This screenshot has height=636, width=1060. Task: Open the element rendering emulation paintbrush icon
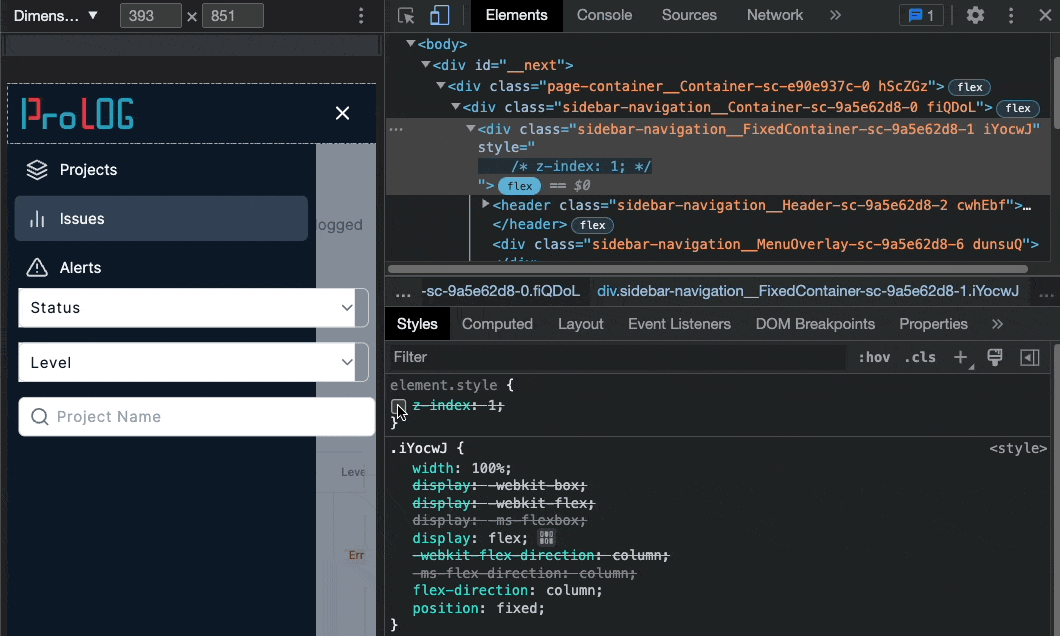tap(995, 357)
